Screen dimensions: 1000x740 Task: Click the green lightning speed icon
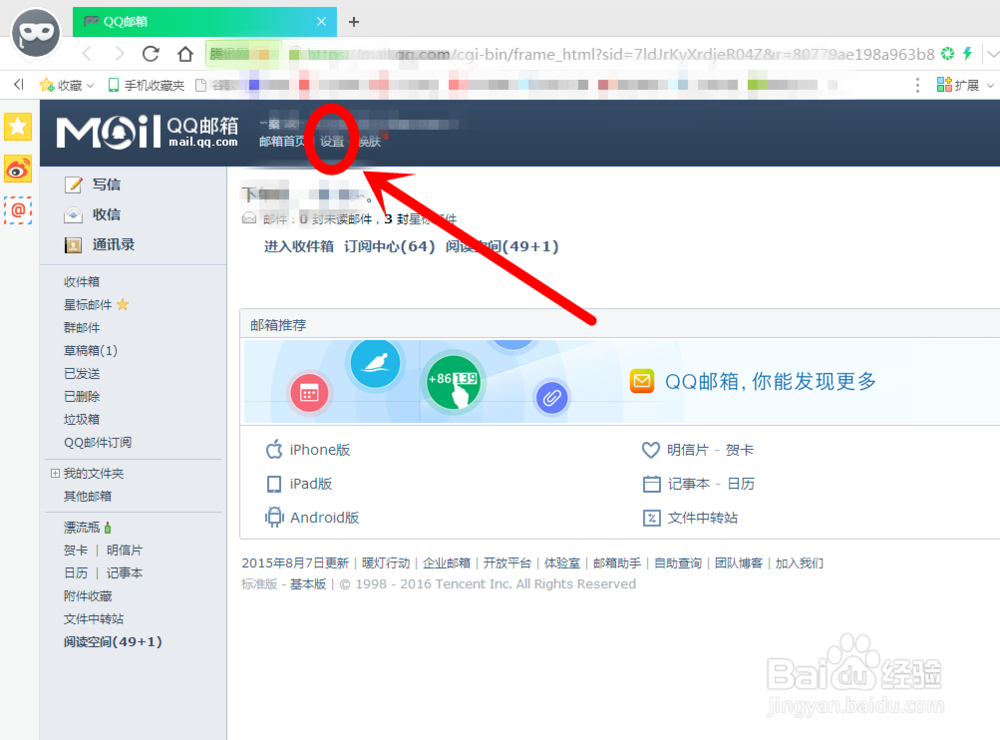click(967, 54)
